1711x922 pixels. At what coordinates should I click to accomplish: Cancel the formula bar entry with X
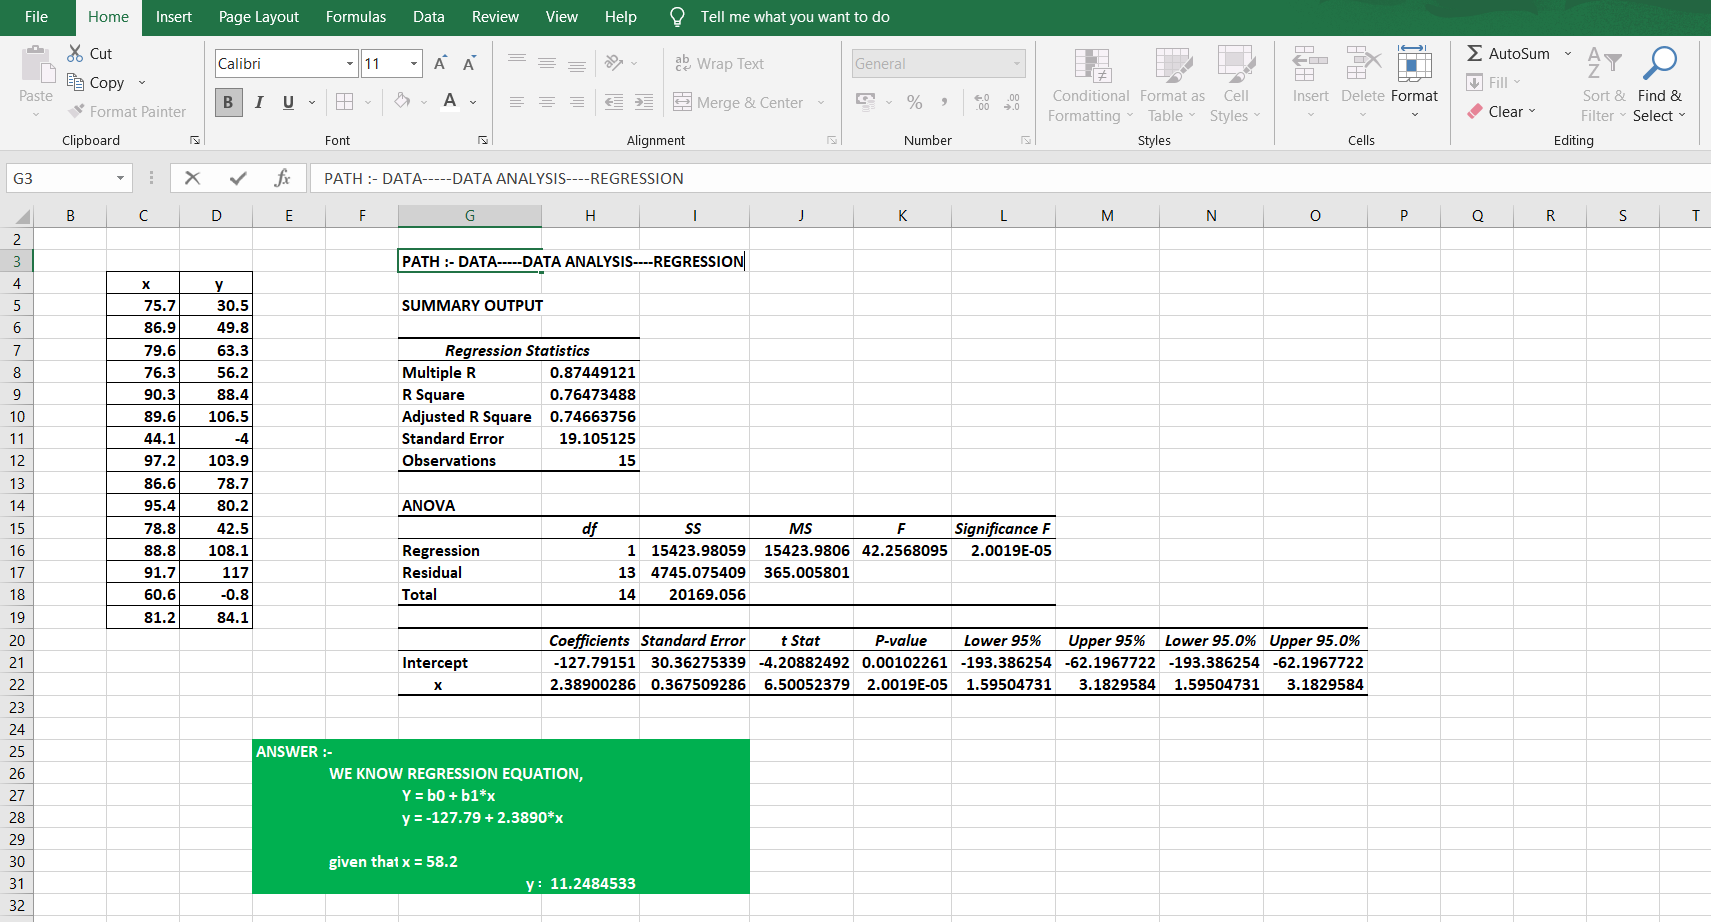[x=193, y=178]
